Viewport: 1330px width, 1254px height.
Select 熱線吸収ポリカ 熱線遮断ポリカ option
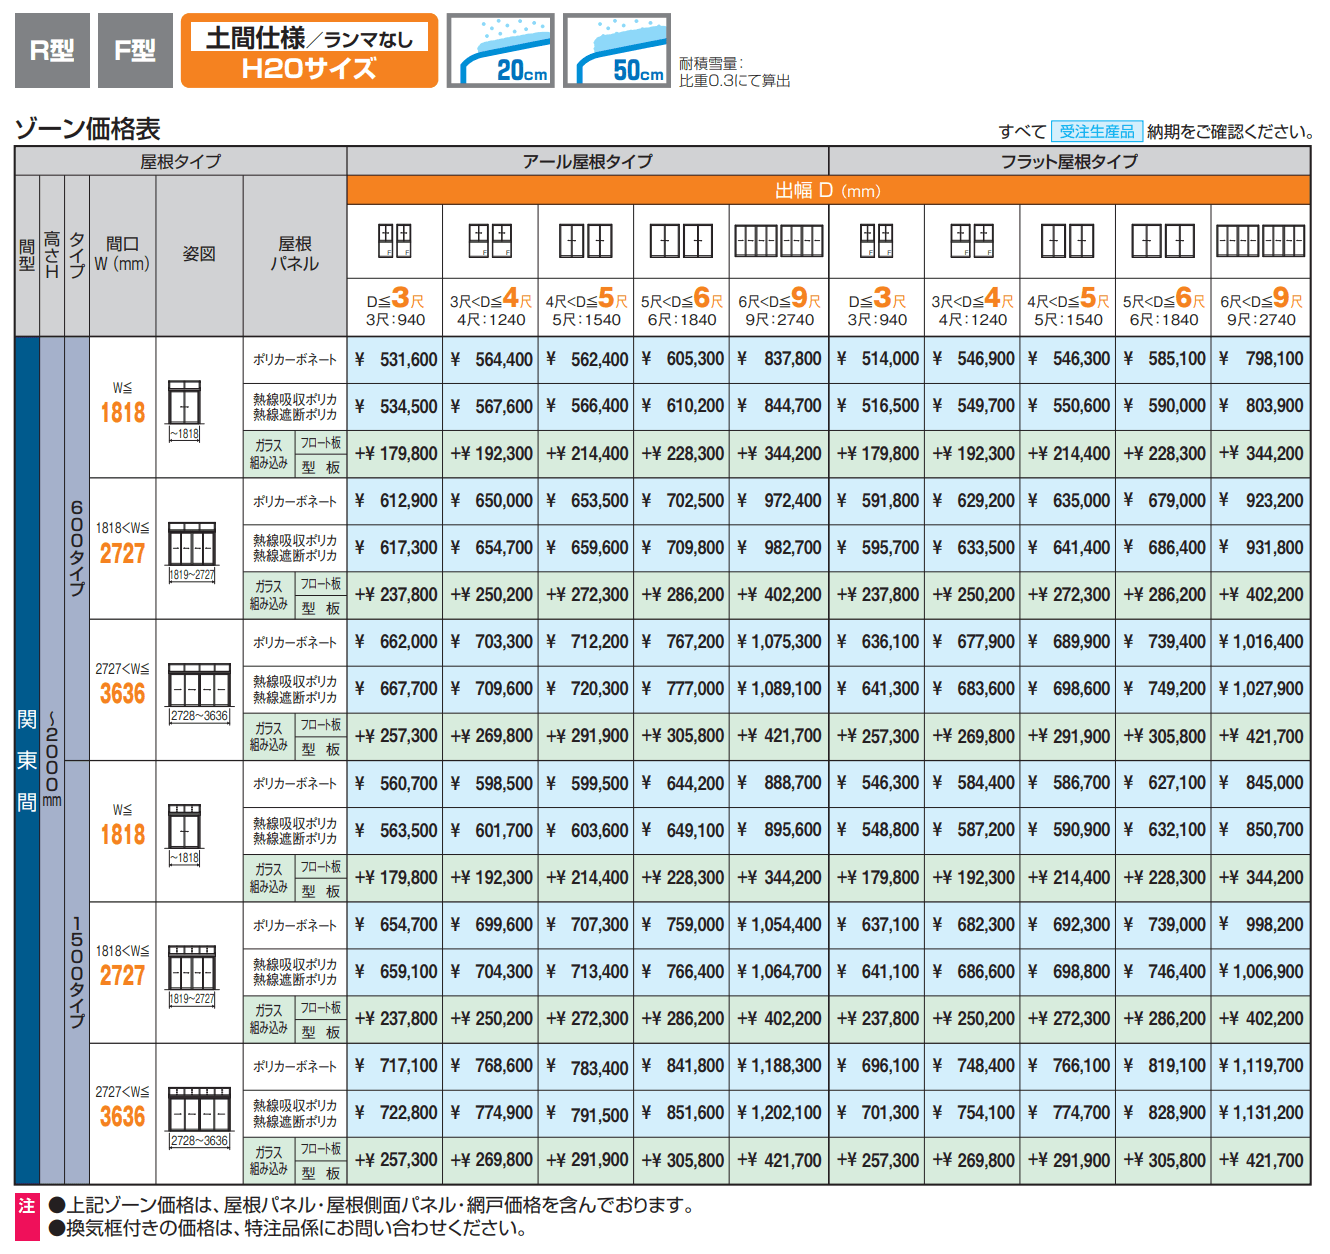(295, 406)
